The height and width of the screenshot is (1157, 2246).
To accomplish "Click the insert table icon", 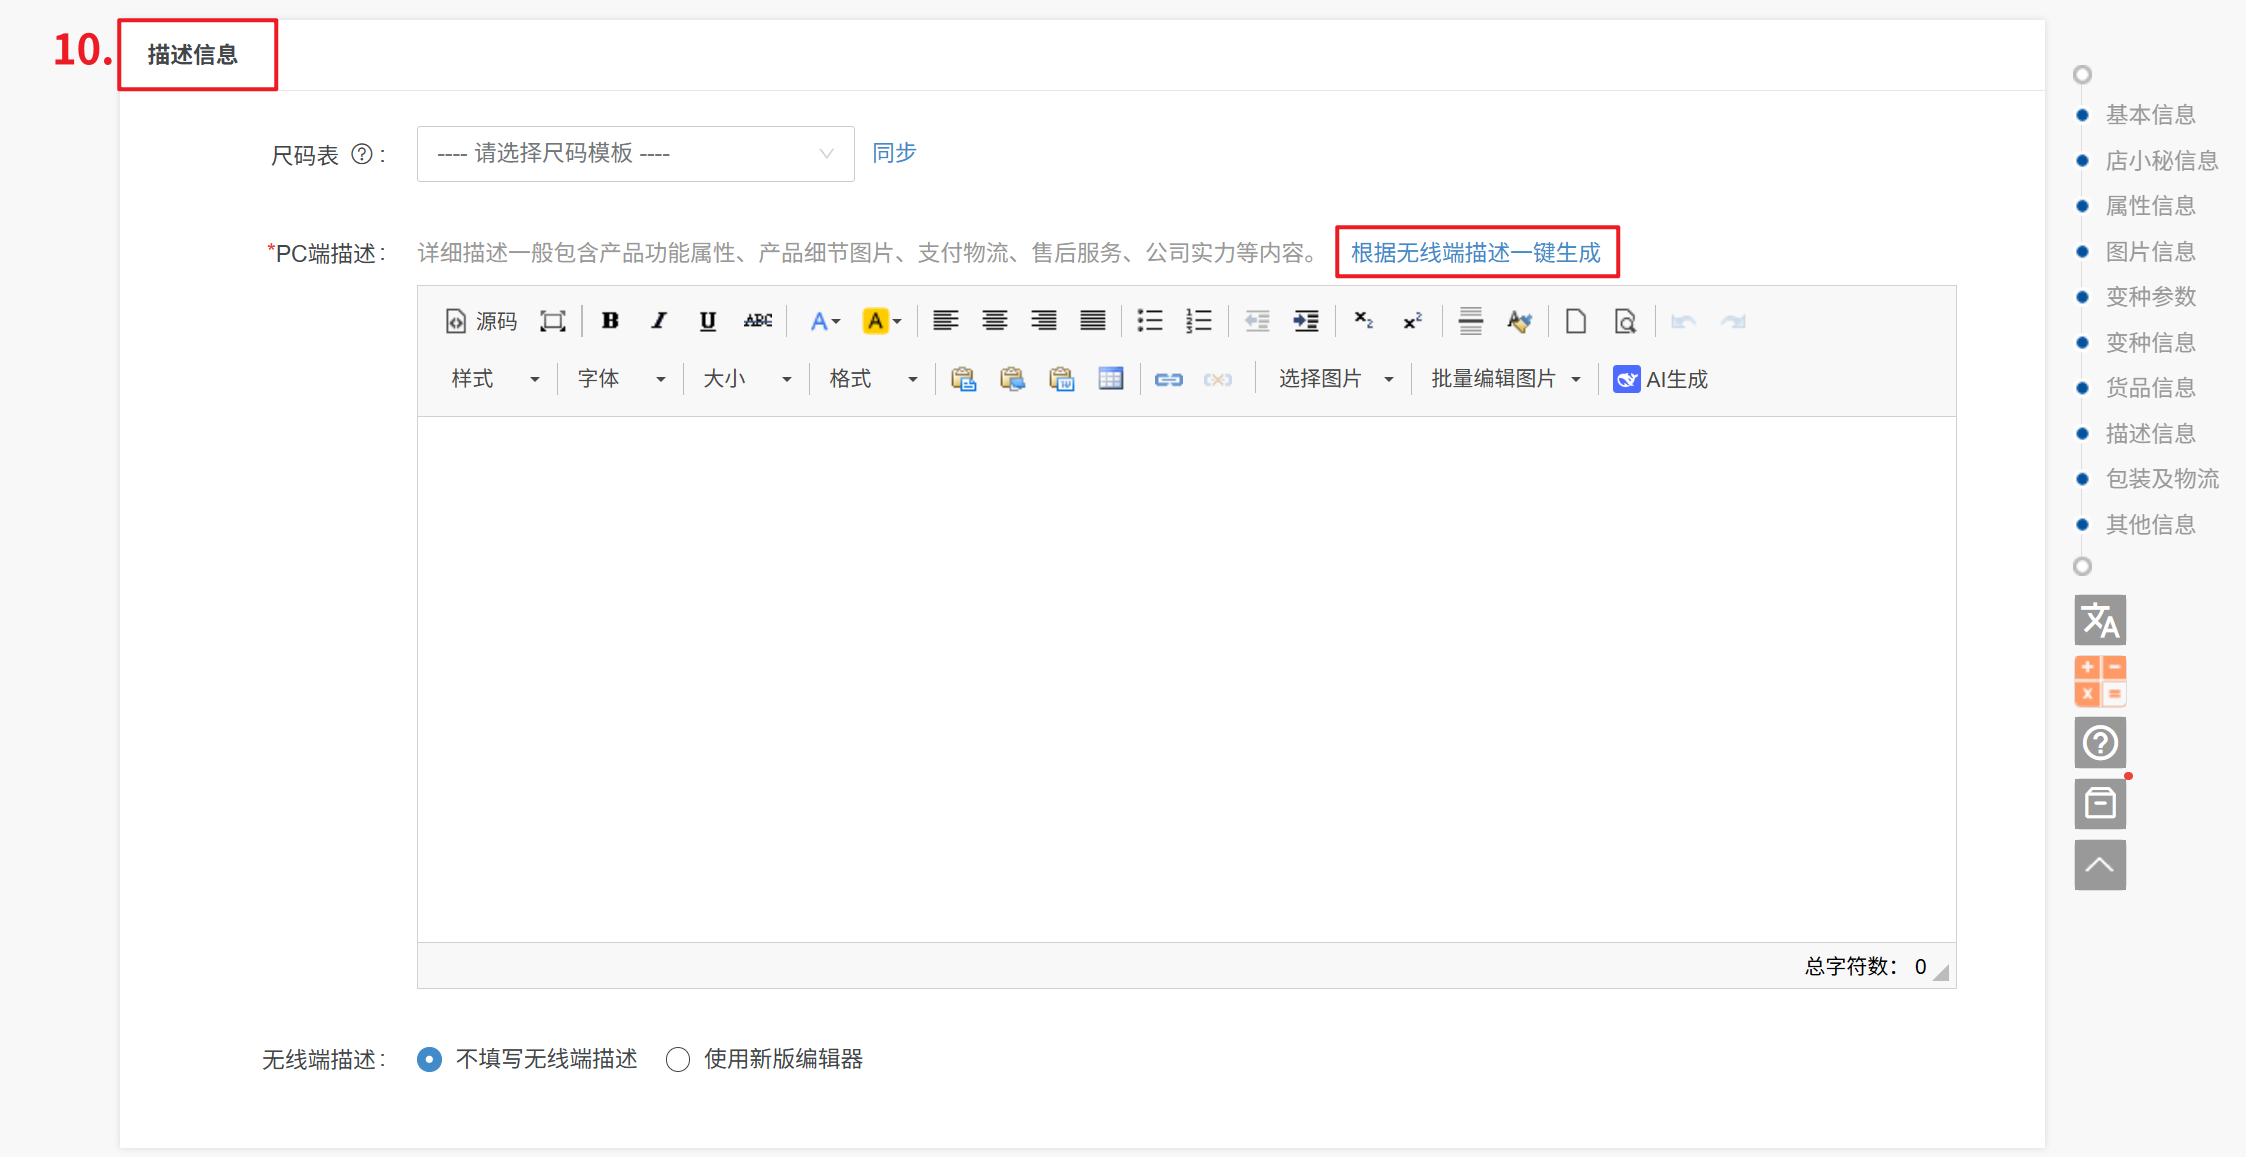I will coord(1110,379).
